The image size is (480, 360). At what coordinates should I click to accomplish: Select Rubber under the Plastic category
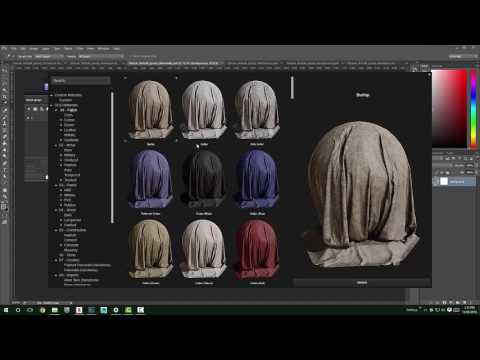(x=70, y=205)
